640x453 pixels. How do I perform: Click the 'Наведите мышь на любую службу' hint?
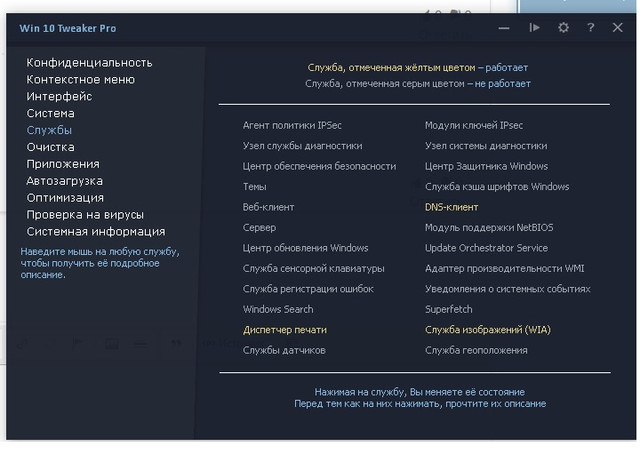coord(100,263)
